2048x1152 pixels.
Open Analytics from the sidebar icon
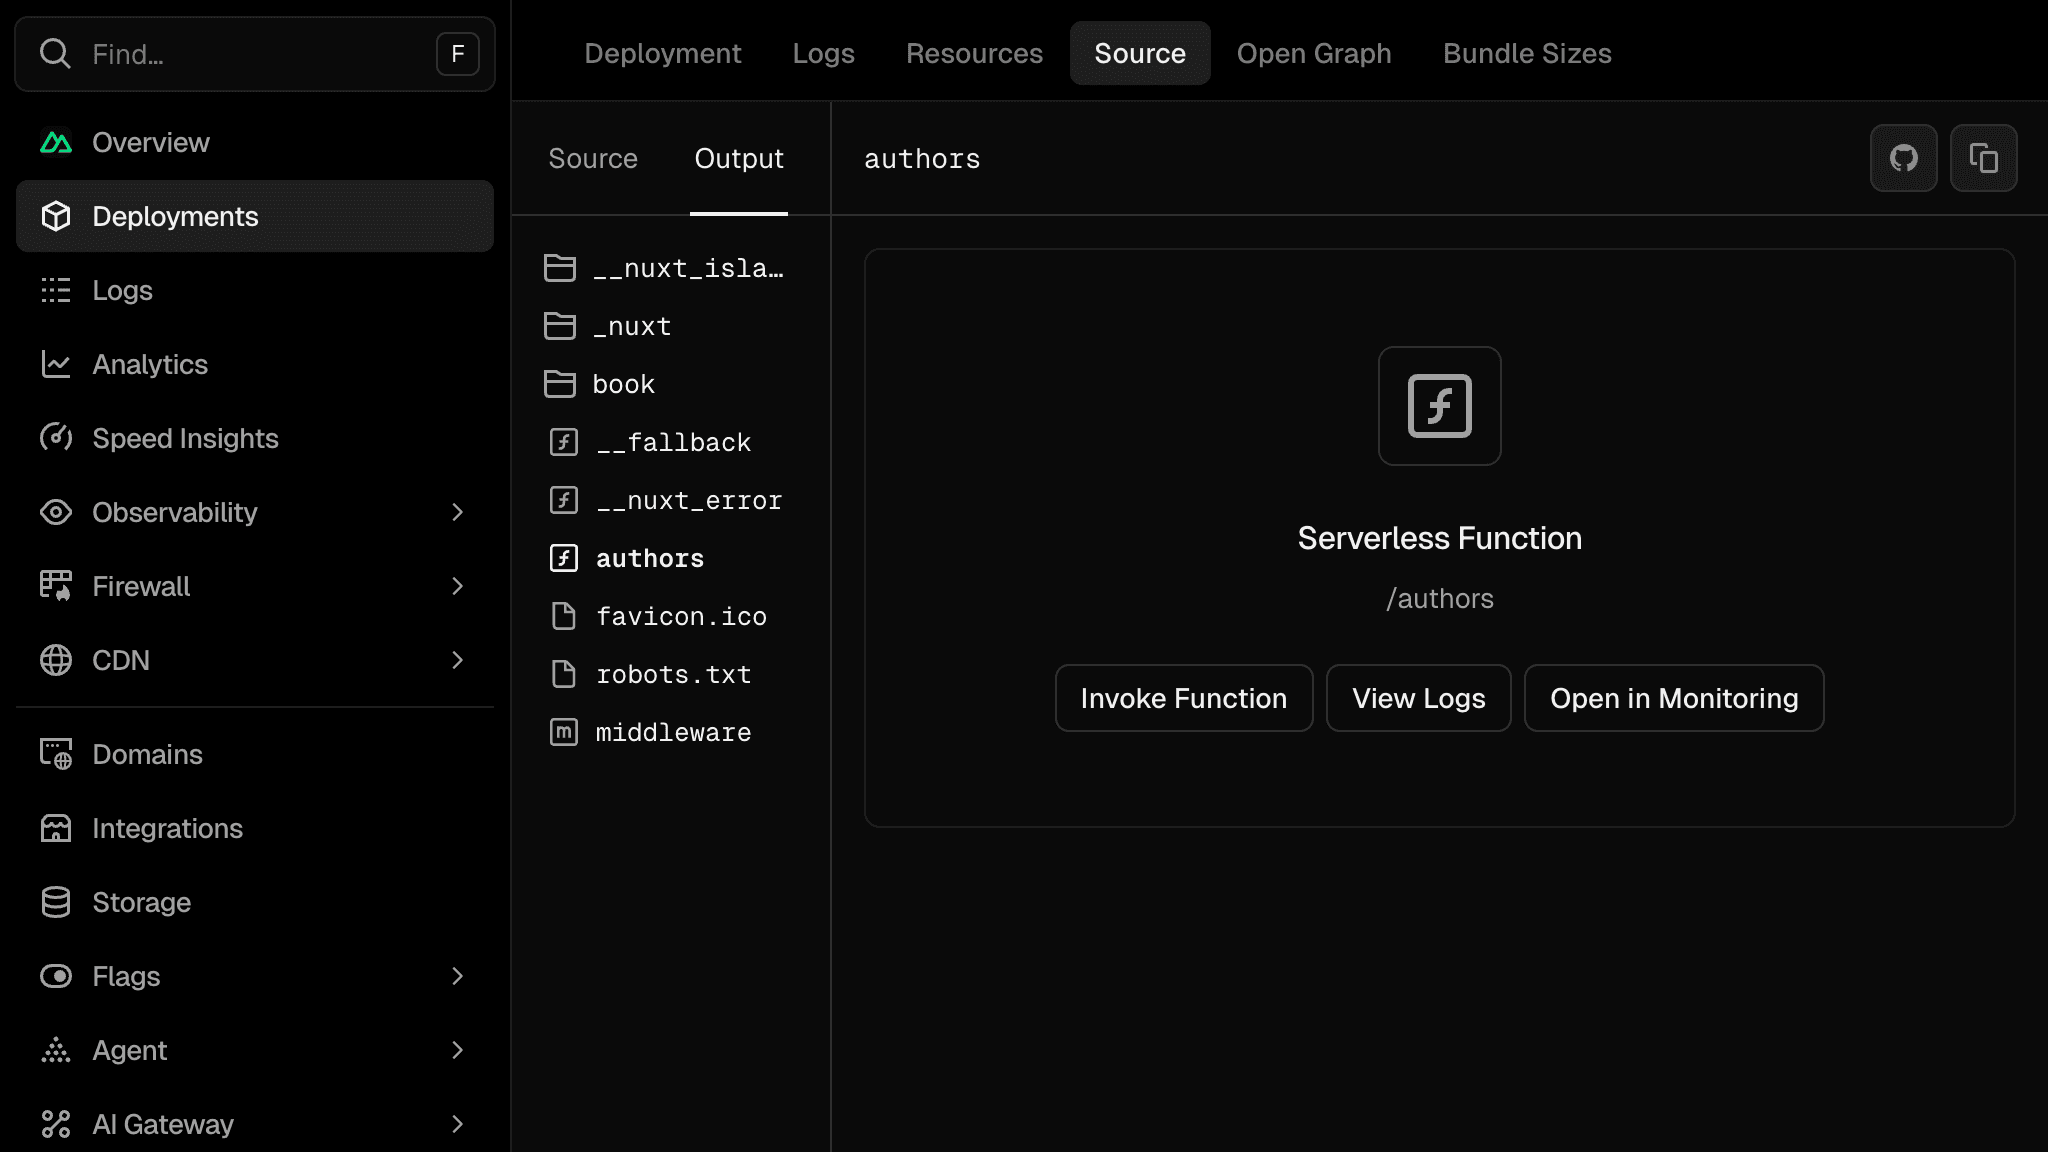(x=56, y=364)
